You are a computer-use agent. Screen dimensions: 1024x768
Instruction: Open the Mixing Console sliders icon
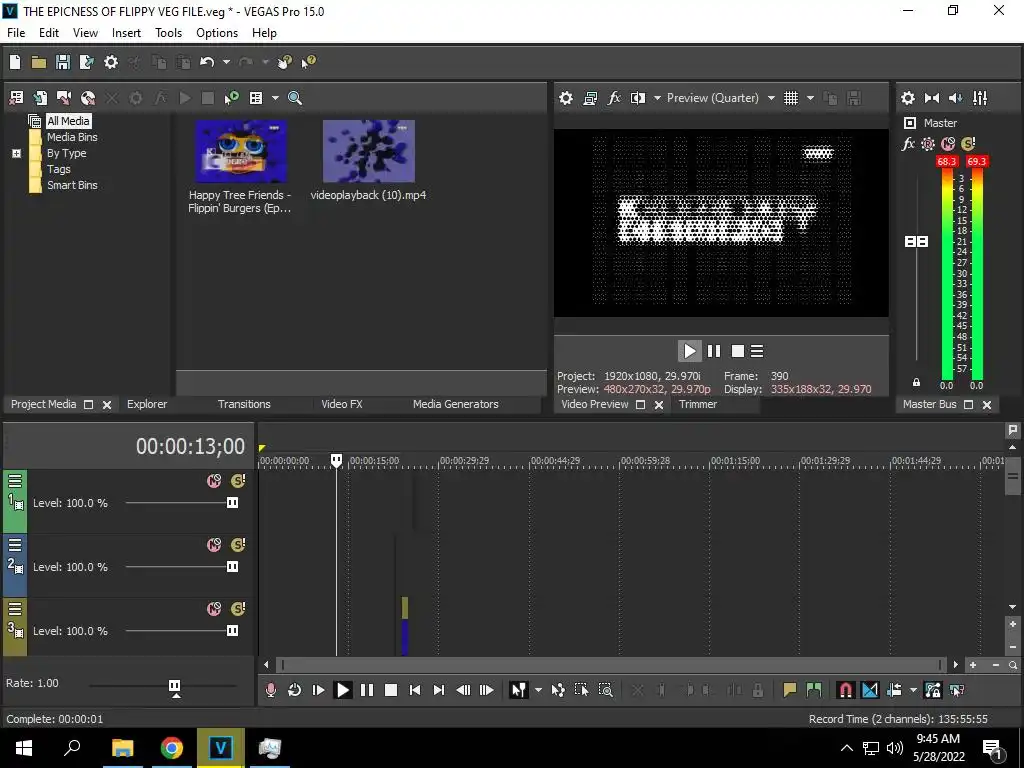coord(980,98)
